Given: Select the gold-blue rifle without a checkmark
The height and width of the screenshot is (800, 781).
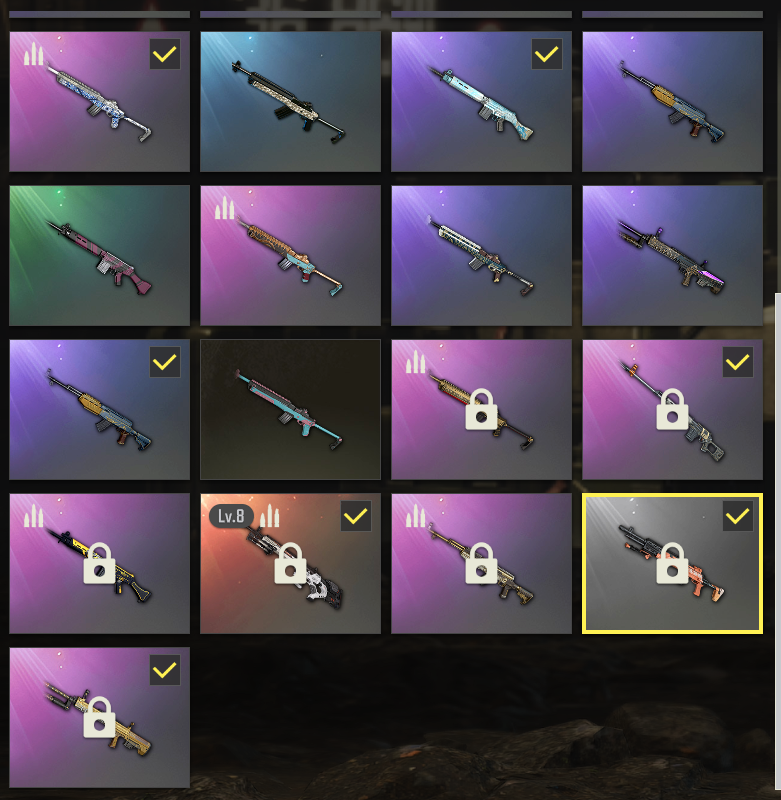Looking at the screenshot, I should (672, 102).
